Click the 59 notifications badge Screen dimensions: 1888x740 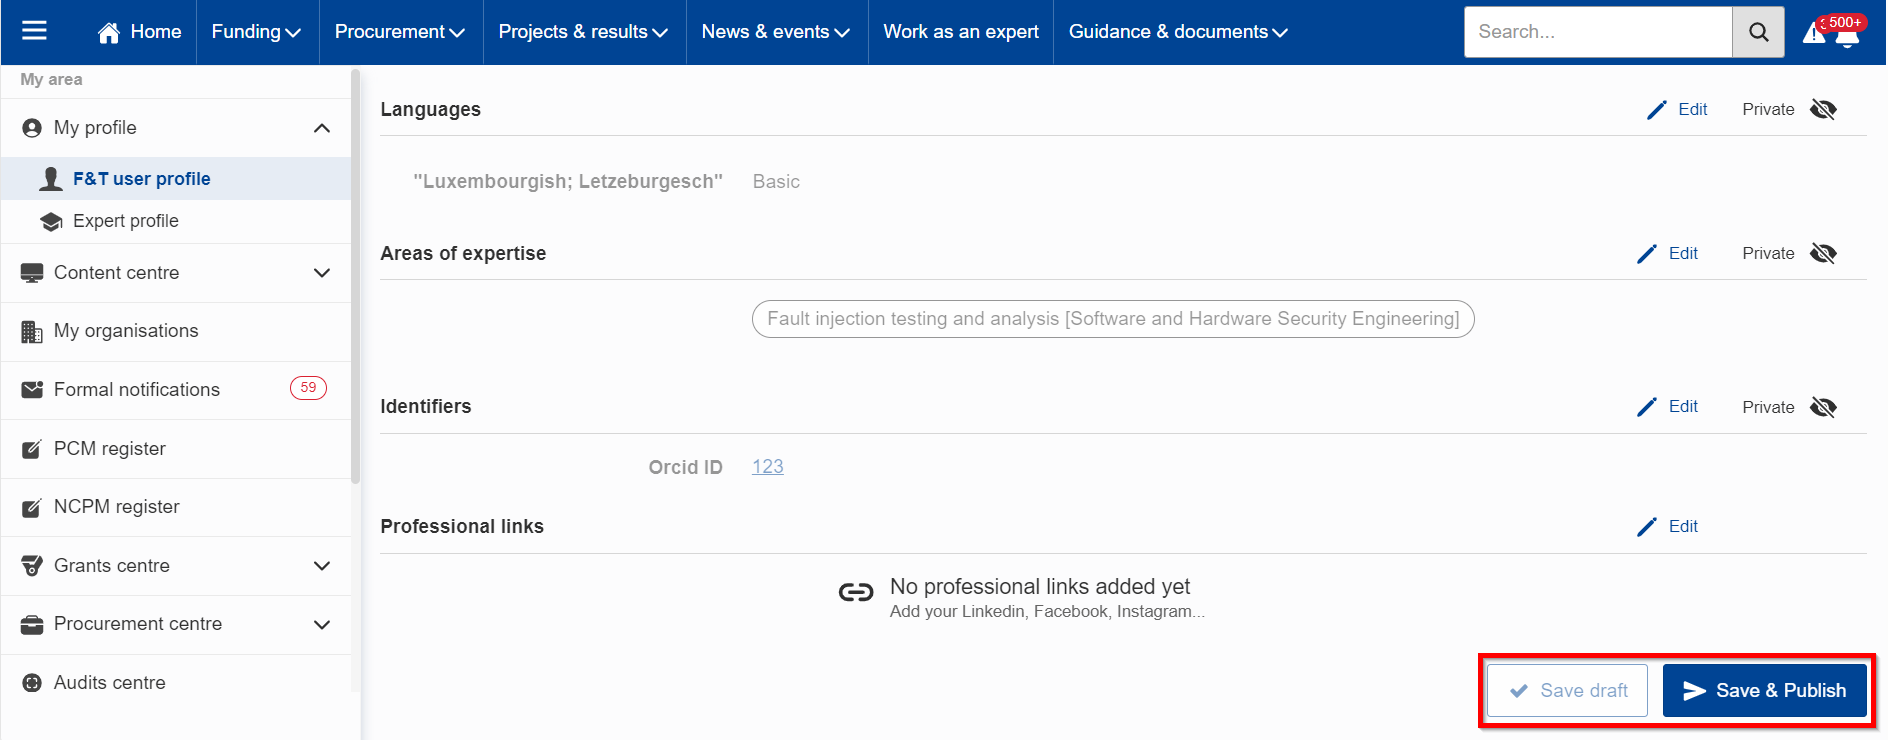(308, 388)
